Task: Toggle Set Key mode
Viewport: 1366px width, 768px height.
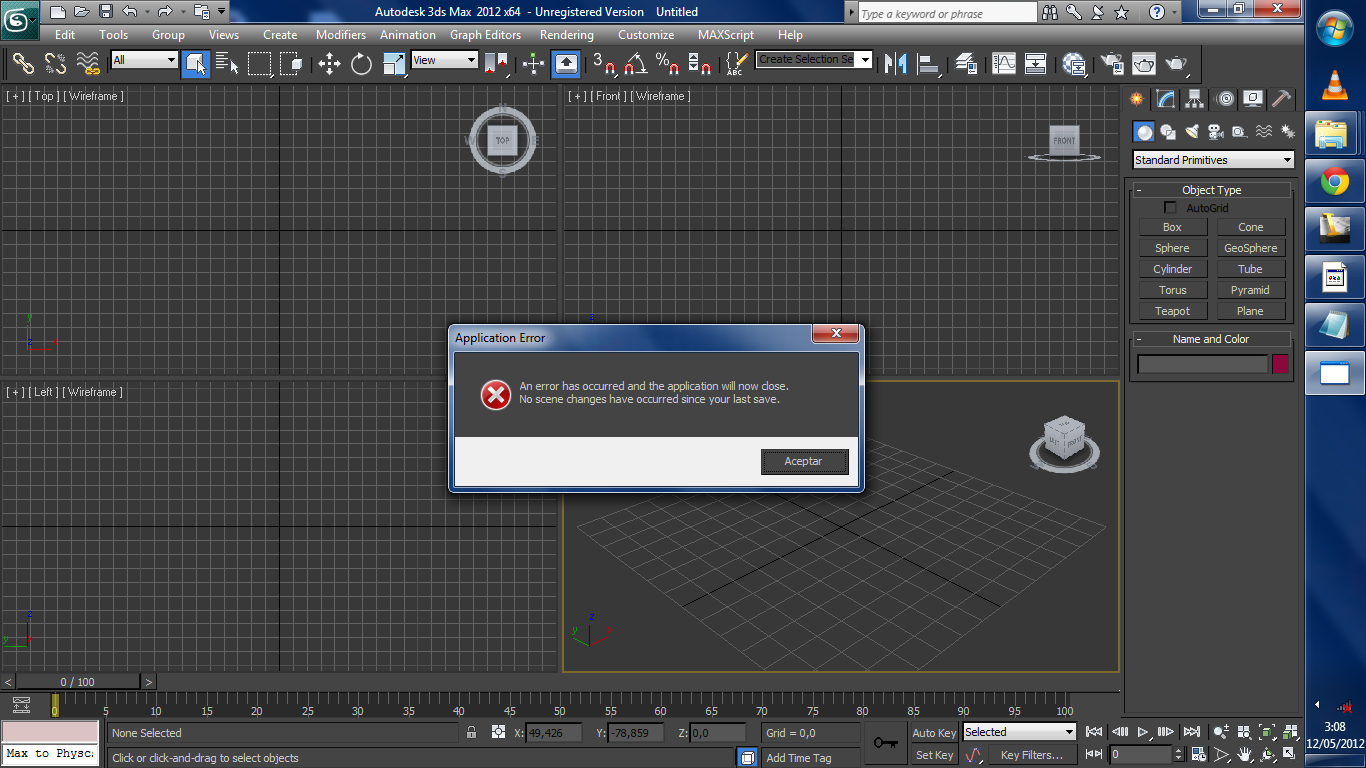Action: (934, 755)
